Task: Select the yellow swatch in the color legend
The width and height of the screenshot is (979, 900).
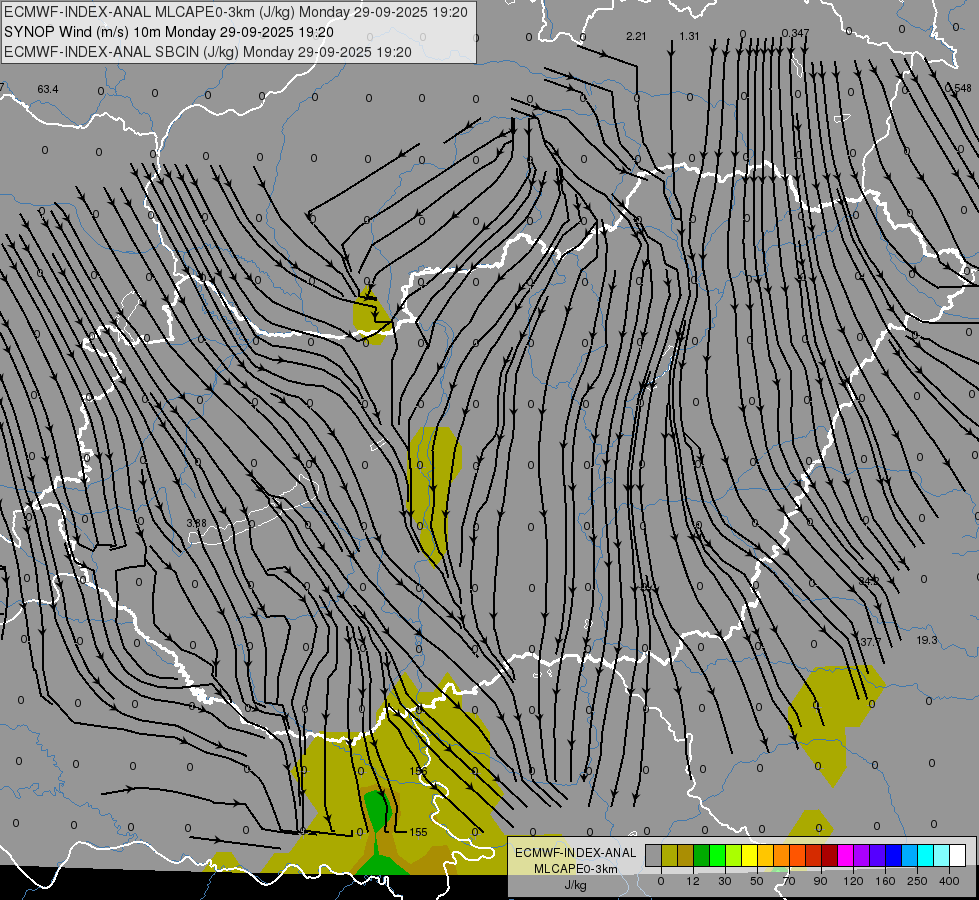Action: 749,855
